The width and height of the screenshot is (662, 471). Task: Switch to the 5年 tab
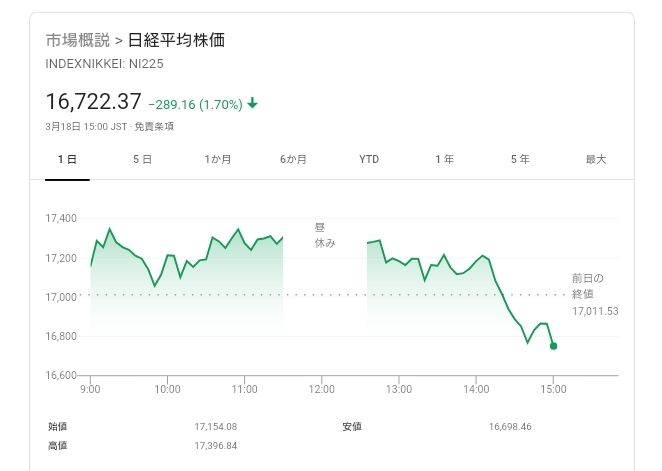[x=520, y=160]
